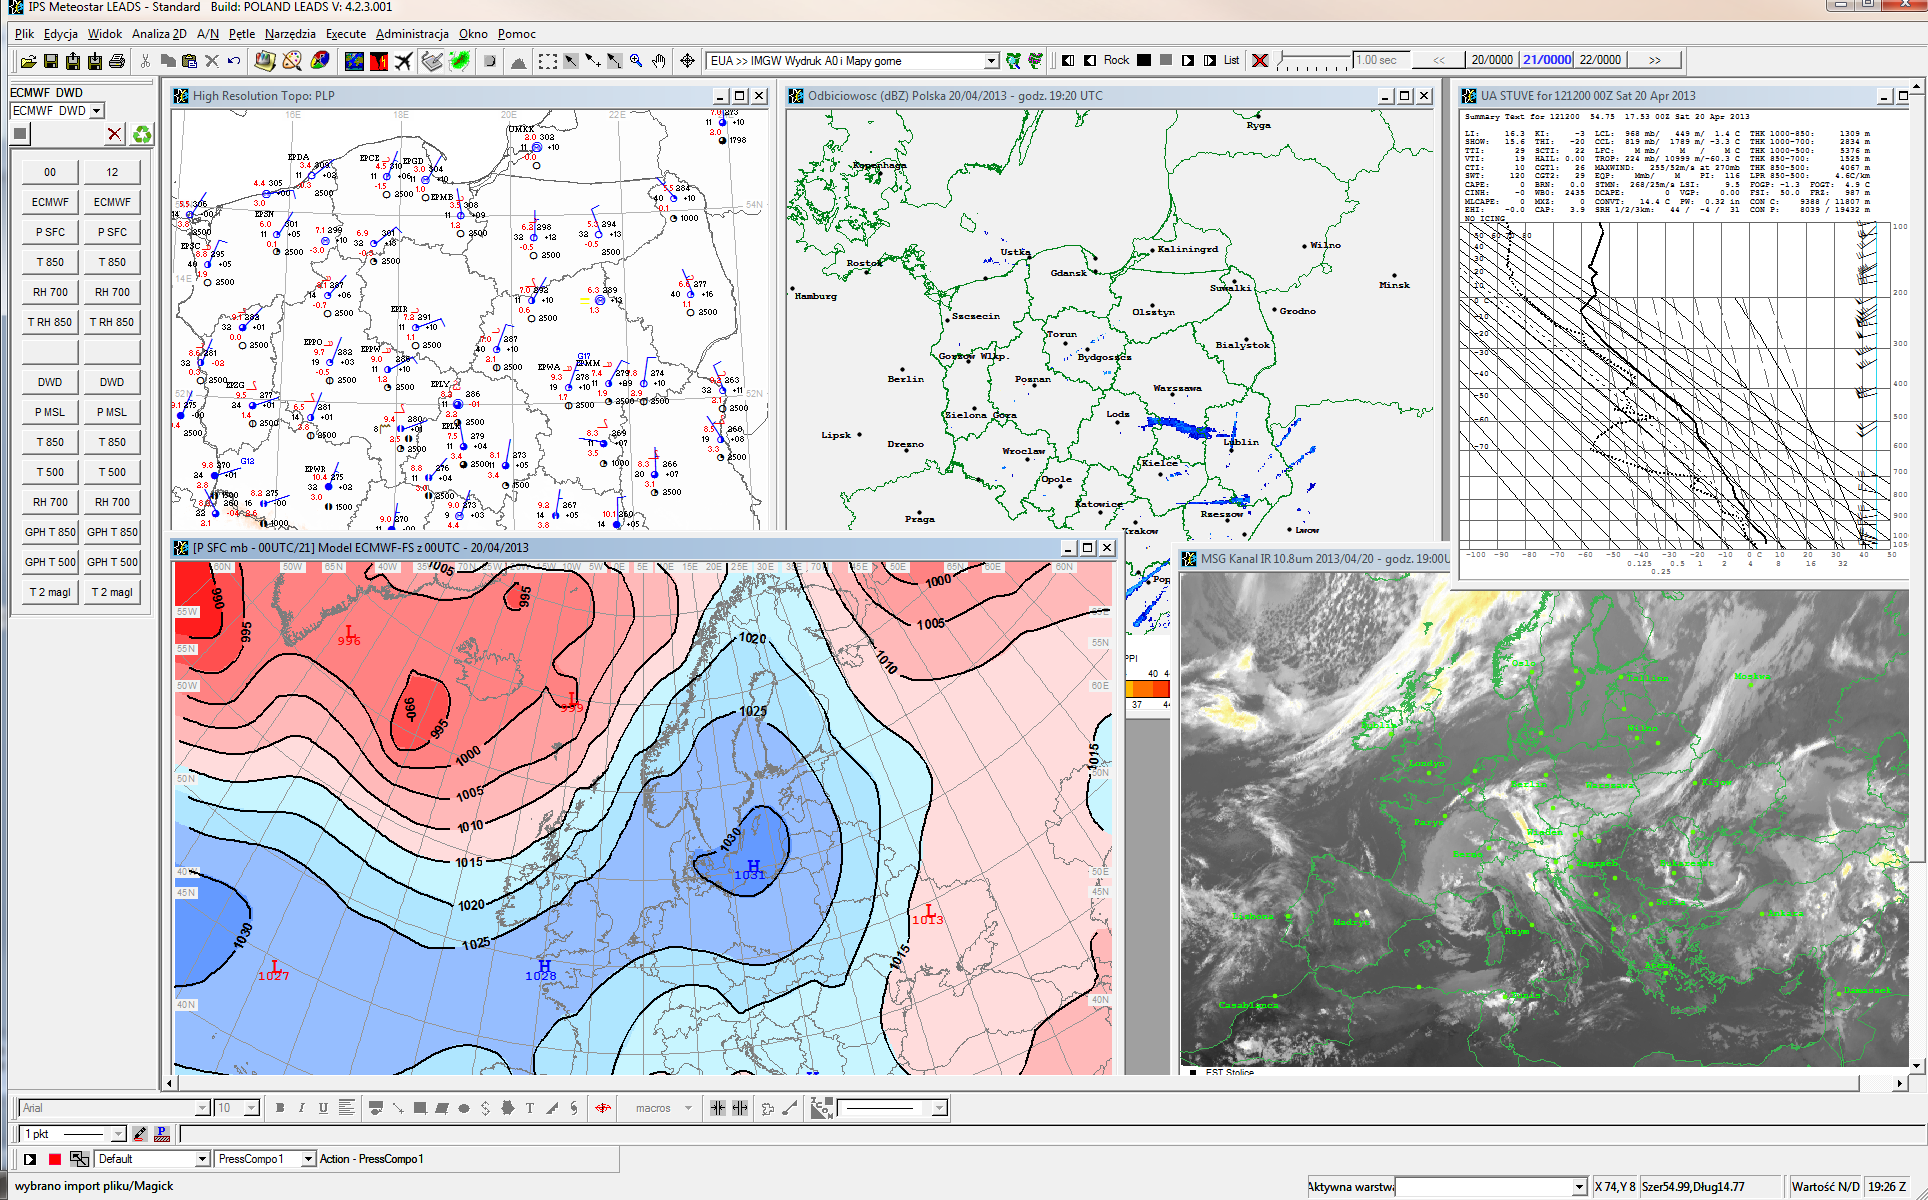The image size is (1928, 1200).
Task: Open the macros dropdown
Action: (x=688, y=1108)
